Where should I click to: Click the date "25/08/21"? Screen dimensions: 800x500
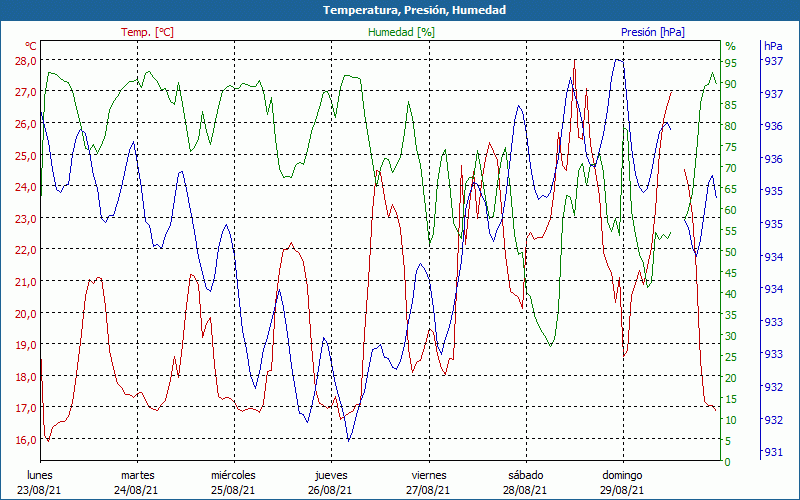233,491
